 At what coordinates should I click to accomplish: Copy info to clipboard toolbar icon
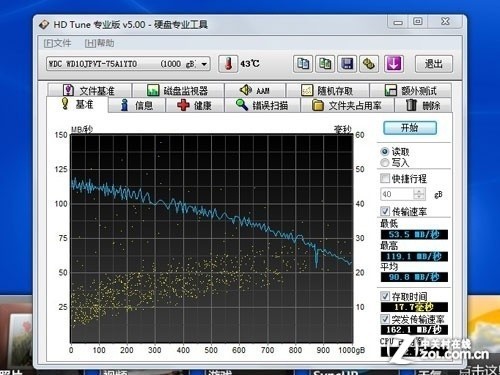[x=303, y=63]
